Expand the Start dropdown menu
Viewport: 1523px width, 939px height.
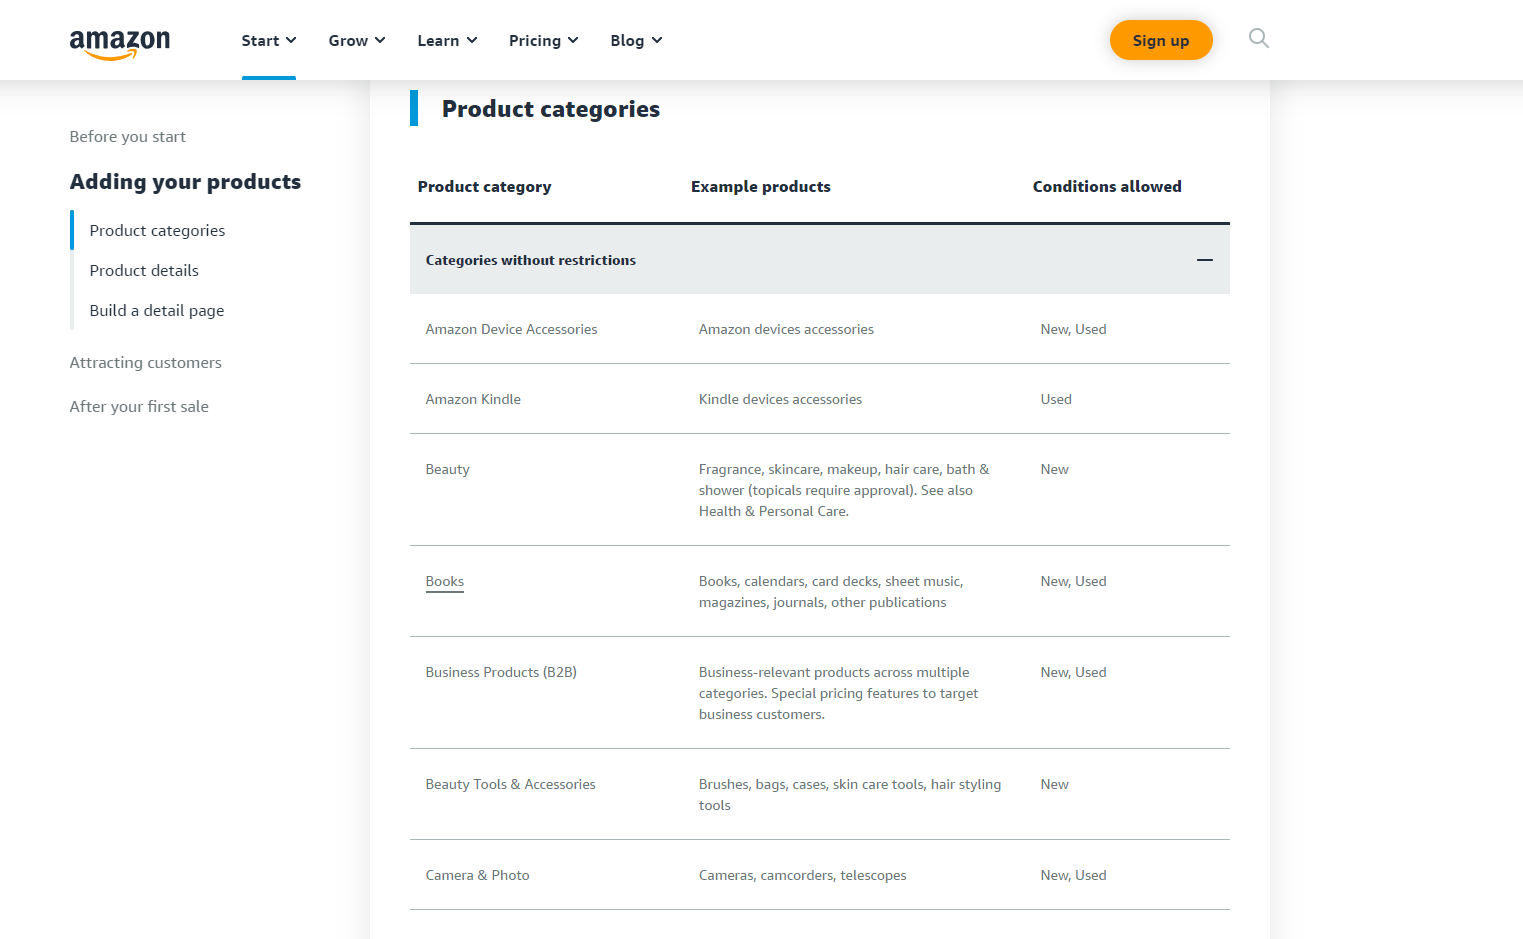pyautogui.click(x=268, y=41)
